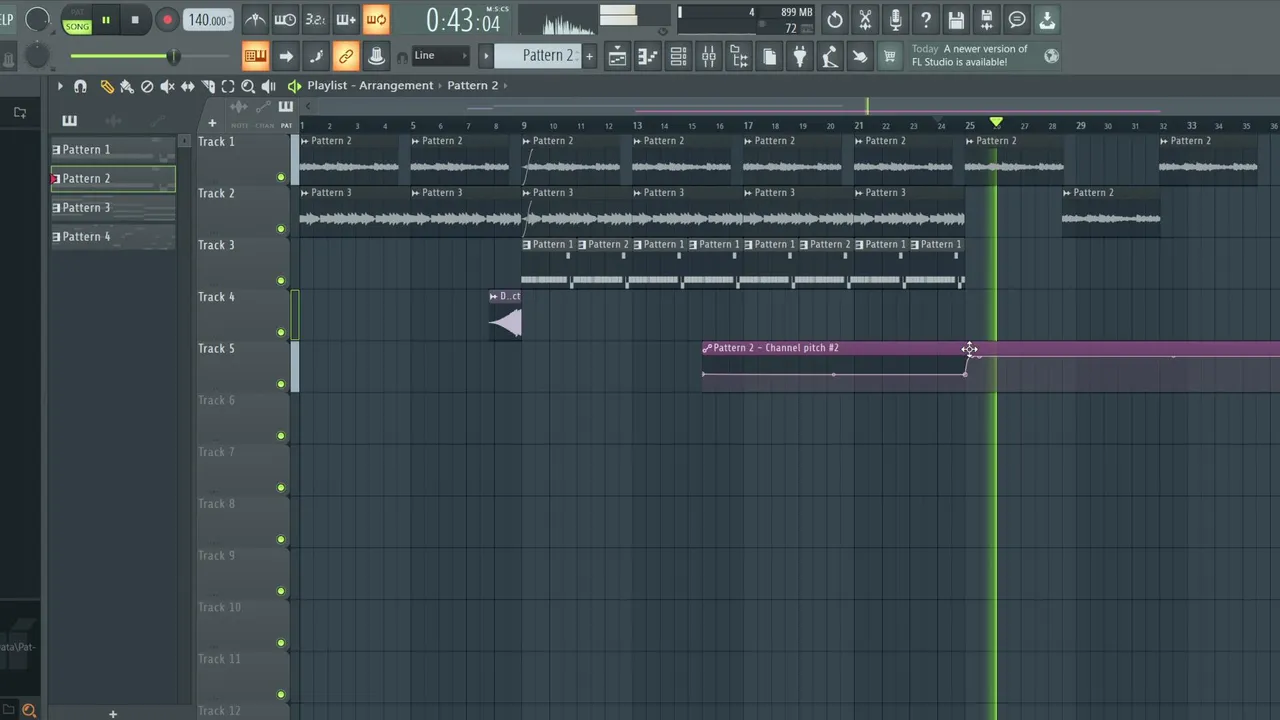Open playlist options arrow menu
1280x720 pixels.
click(x=59, y=86)
